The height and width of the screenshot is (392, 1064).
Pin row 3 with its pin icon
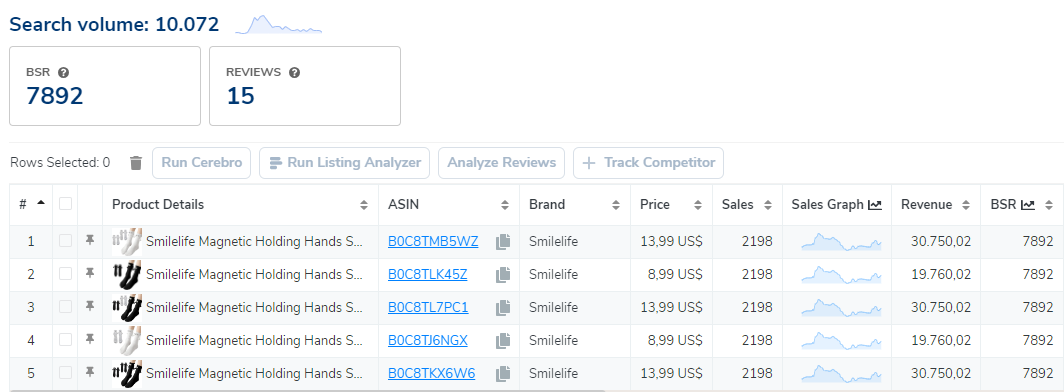pyautogui.click(x=90, y=307)
